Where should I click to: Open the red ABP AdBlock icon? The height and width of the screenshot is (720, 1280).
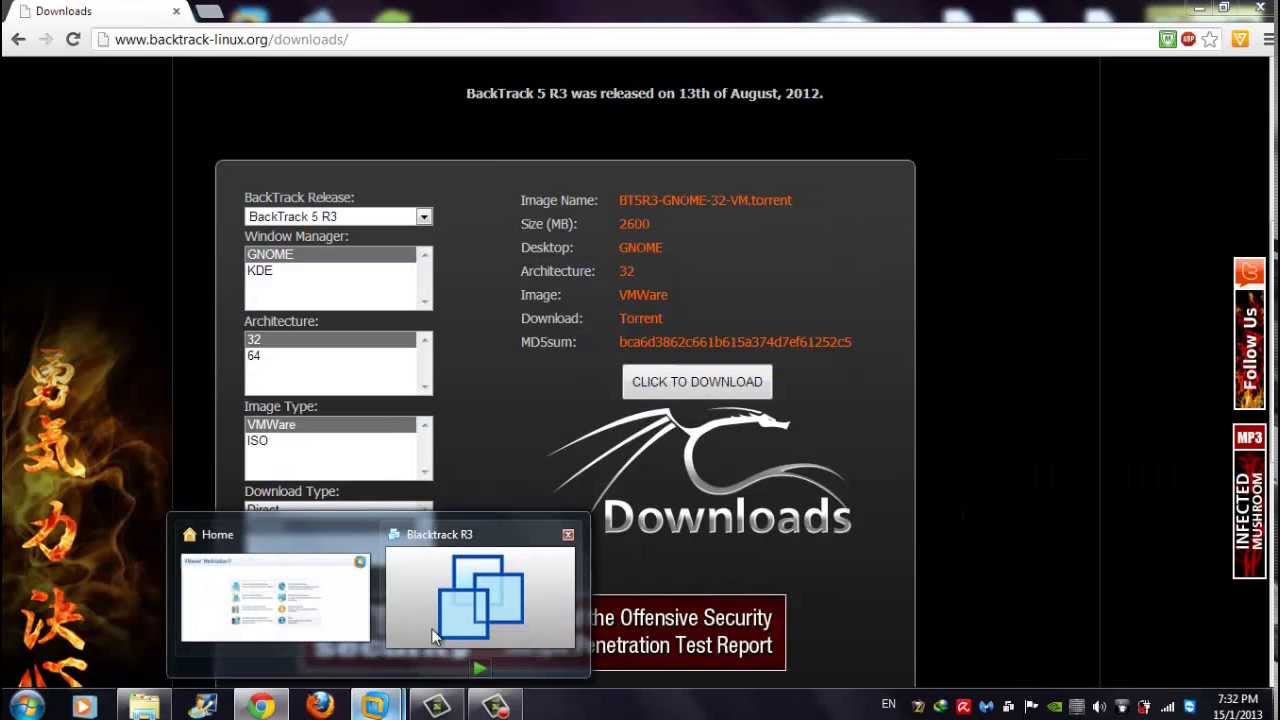coord(1188,39)
